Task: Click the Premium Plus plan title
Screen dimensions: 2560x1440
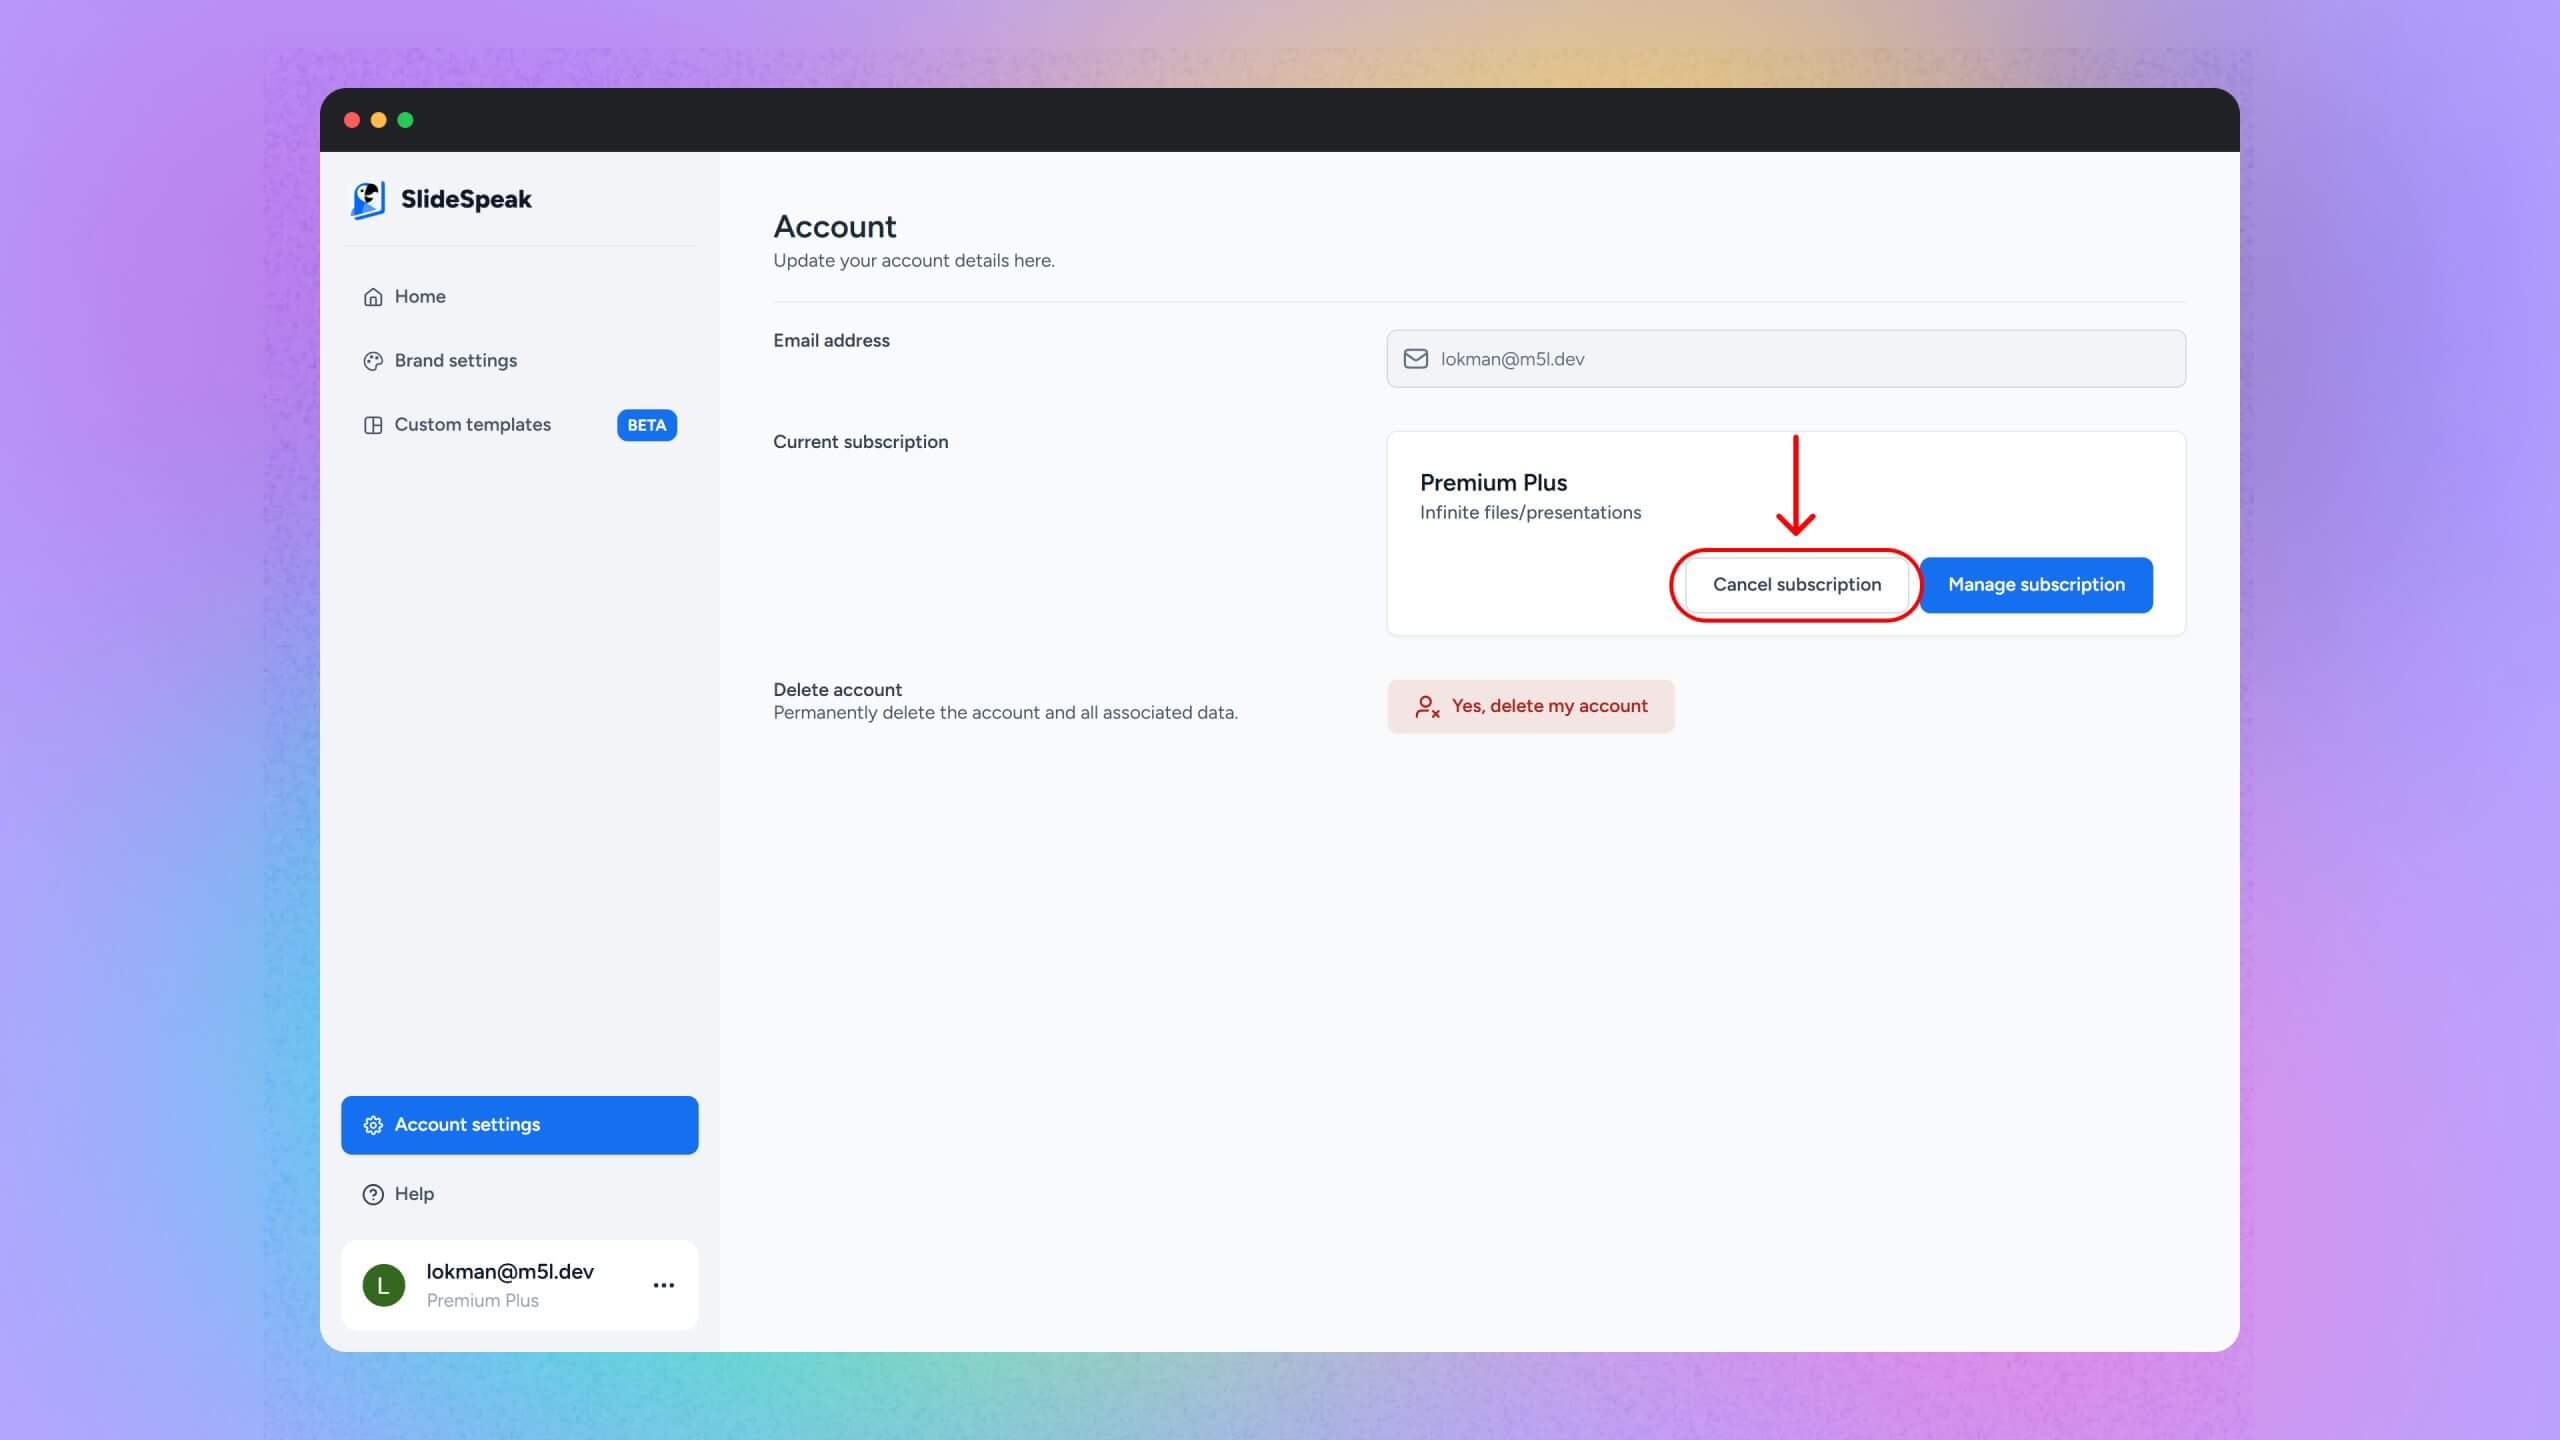Action: click(x=1493, y=482)
